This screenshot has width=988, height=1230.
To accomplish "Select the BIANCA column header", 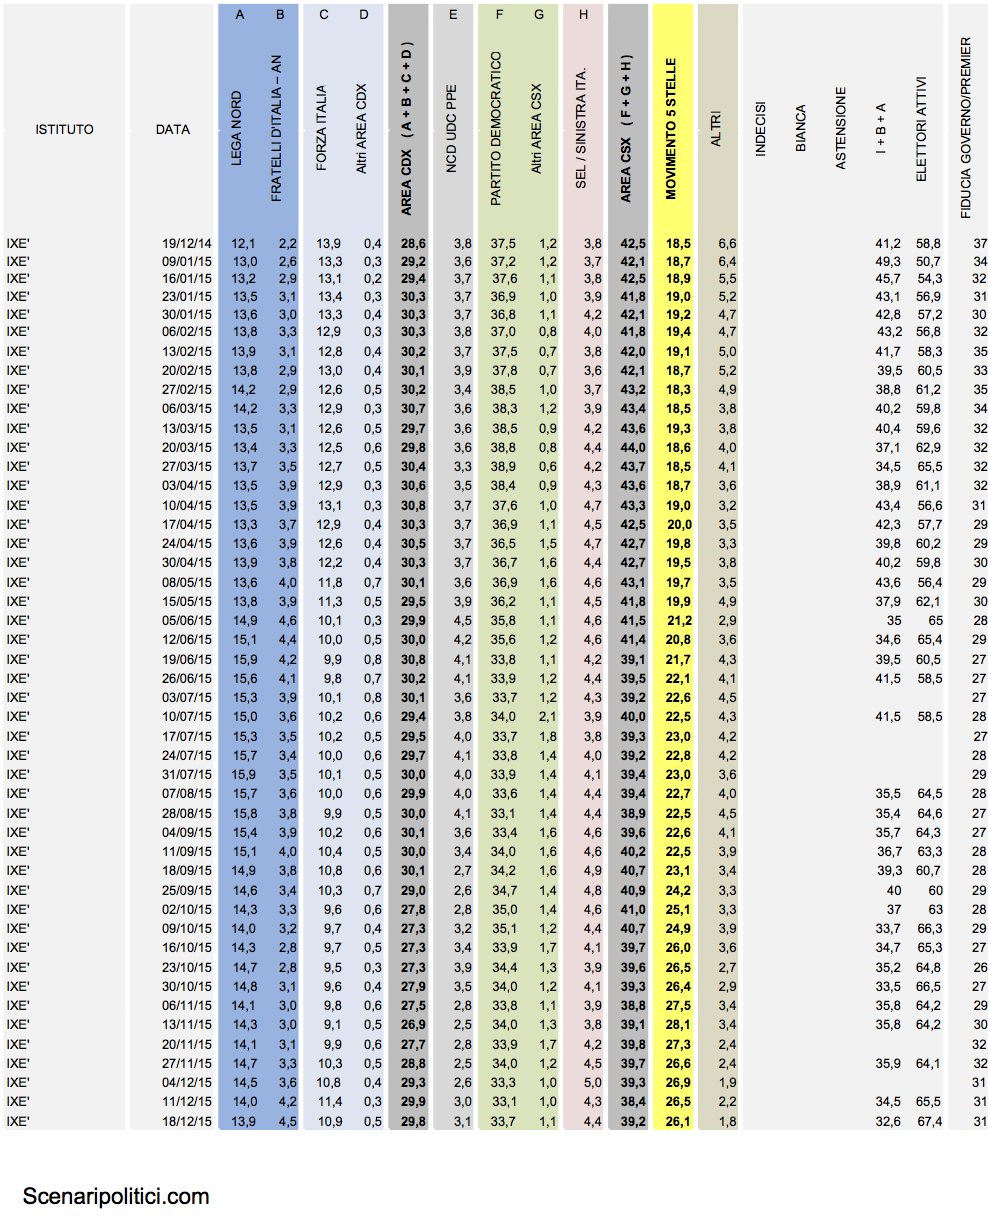I will [801, 129].
